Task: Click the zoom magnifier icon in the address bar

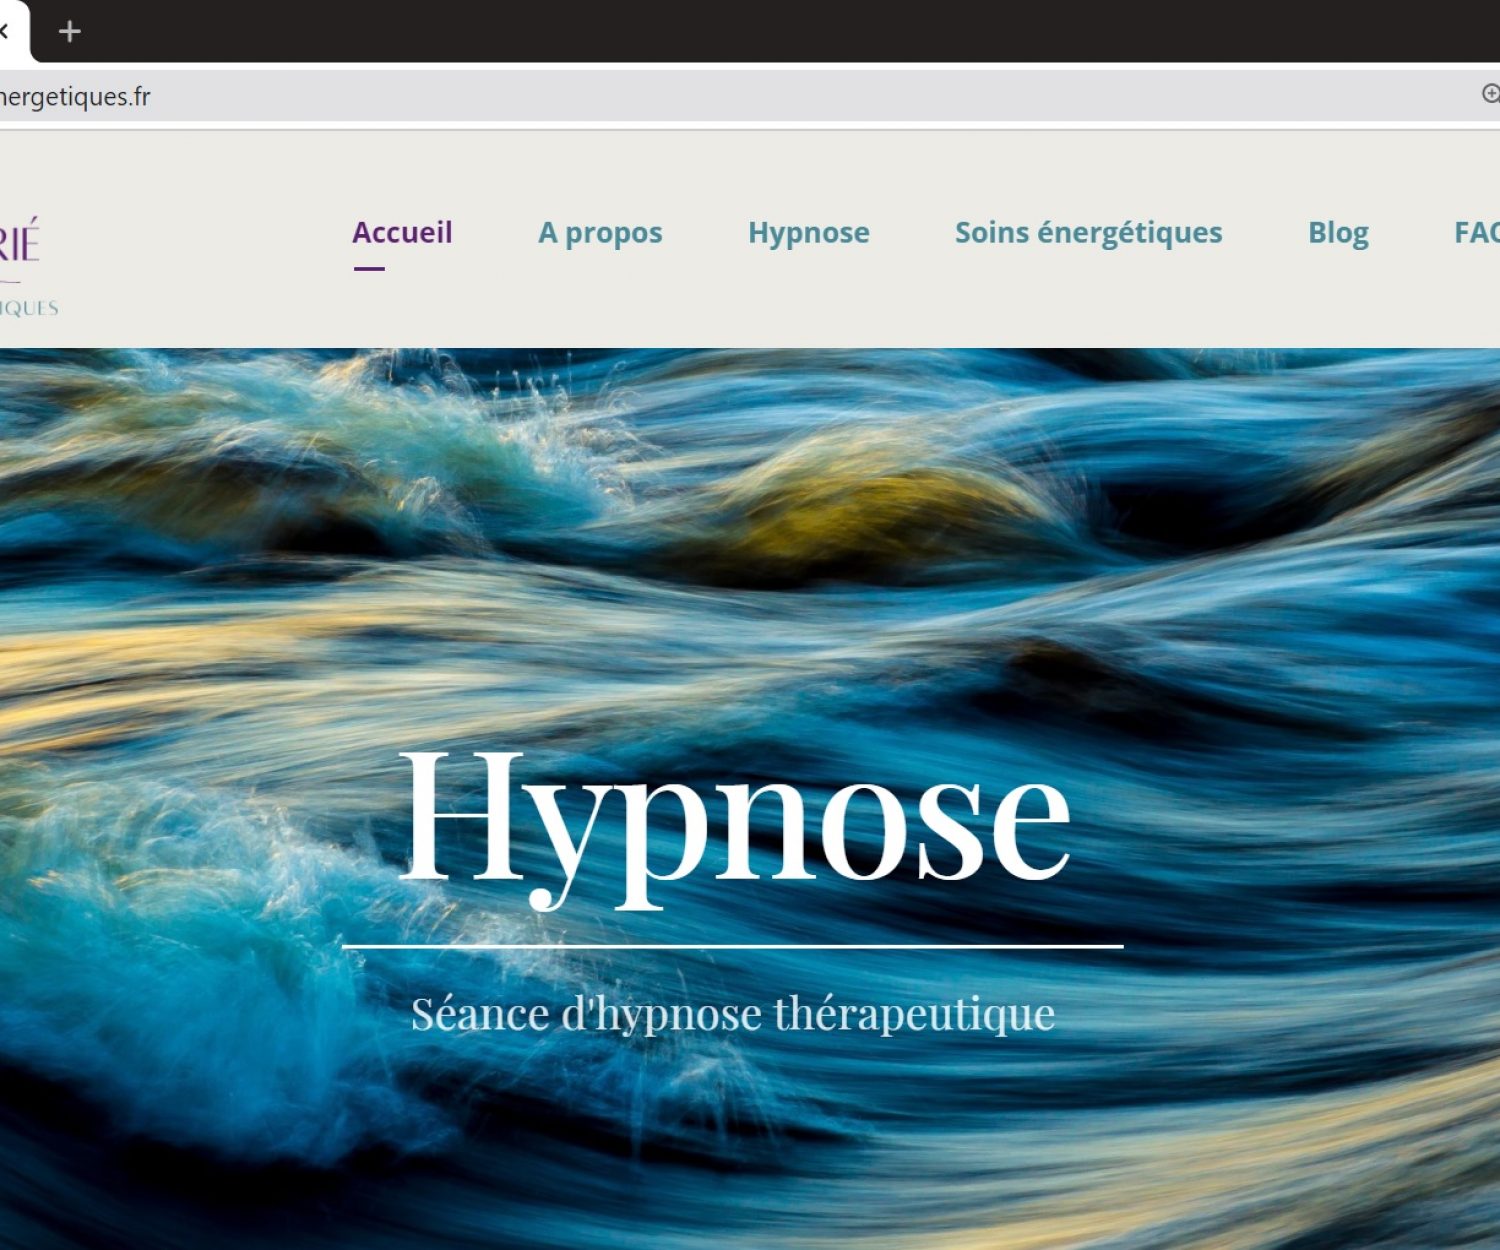Action: point(1490,94)
